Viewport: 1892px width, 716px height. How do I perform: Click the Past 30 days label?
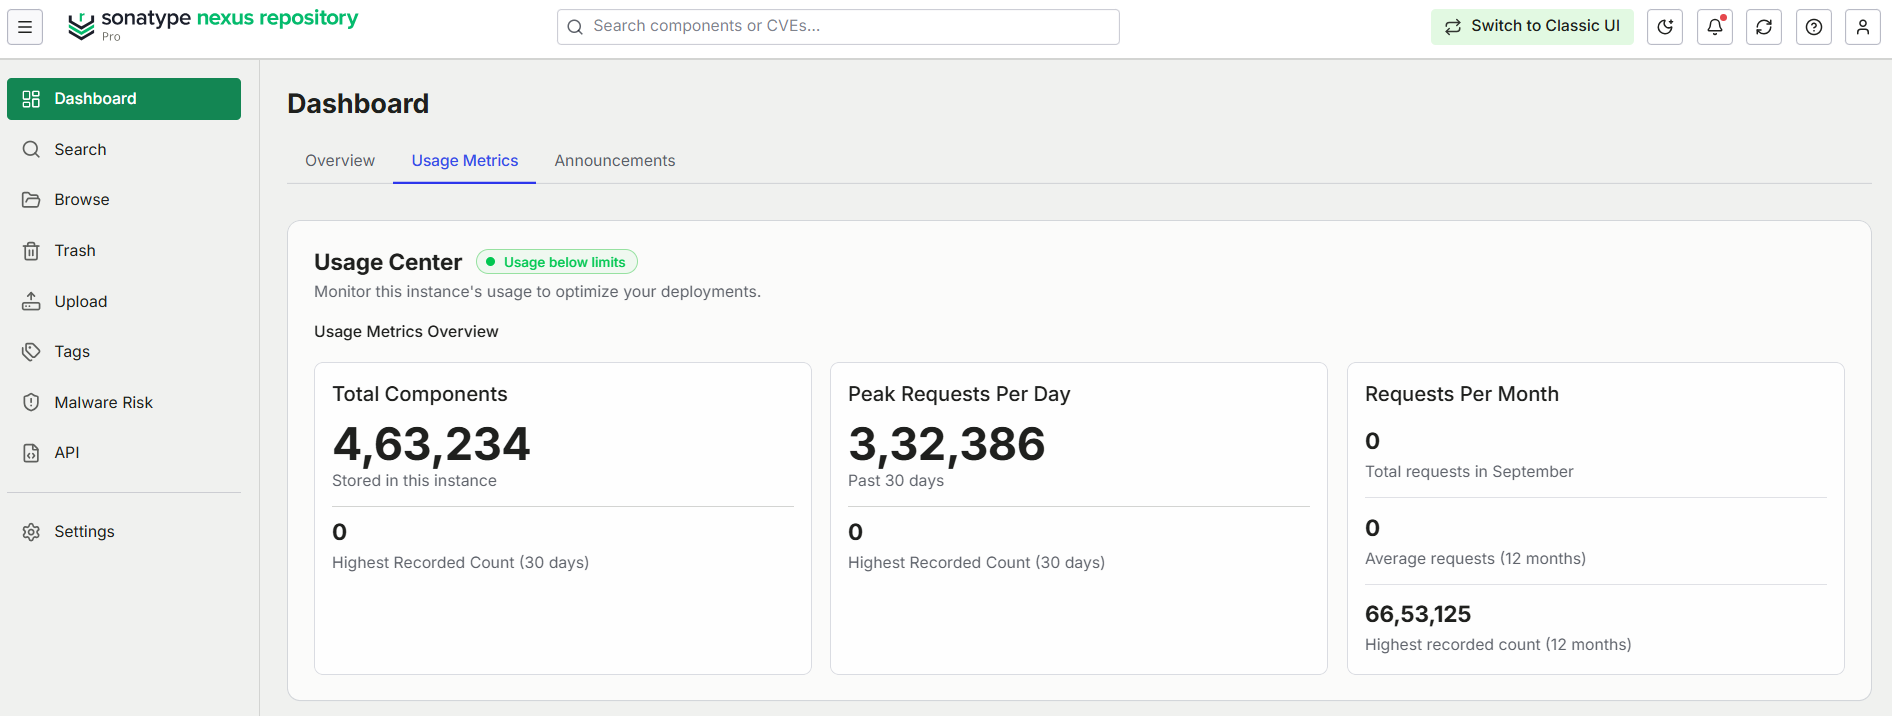pyautogui.click(x=896, y=481)
